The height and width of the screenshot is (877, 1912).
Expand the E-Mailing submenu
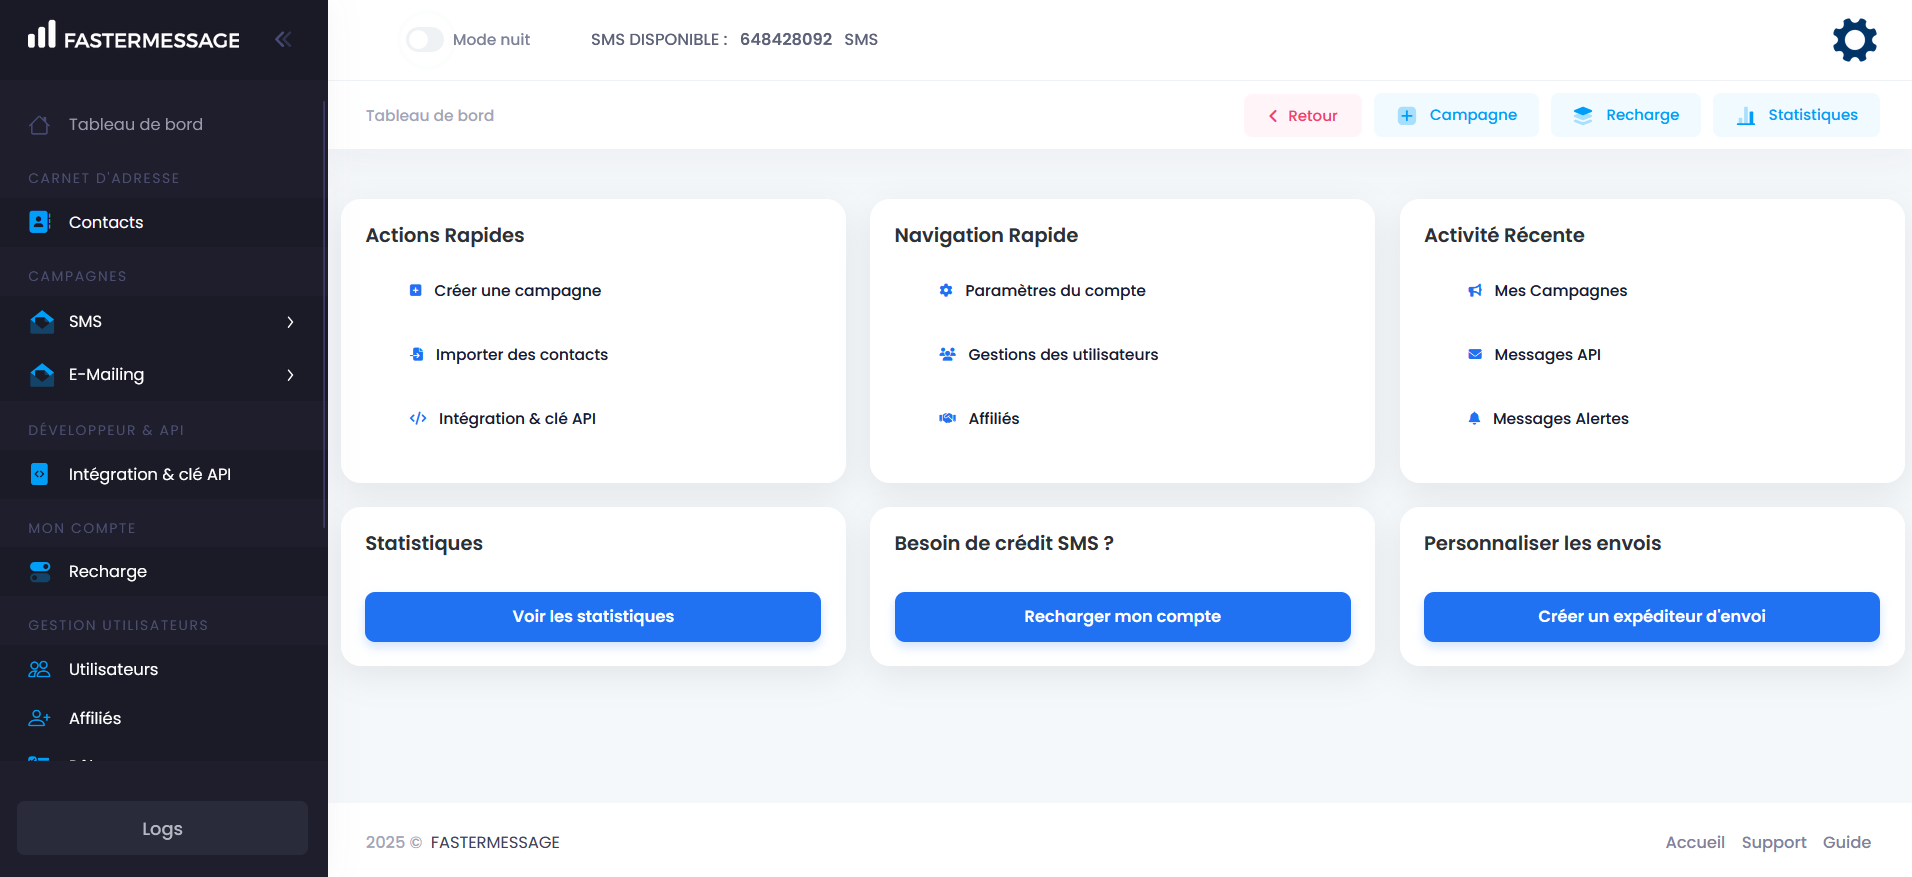pos(290,375)
